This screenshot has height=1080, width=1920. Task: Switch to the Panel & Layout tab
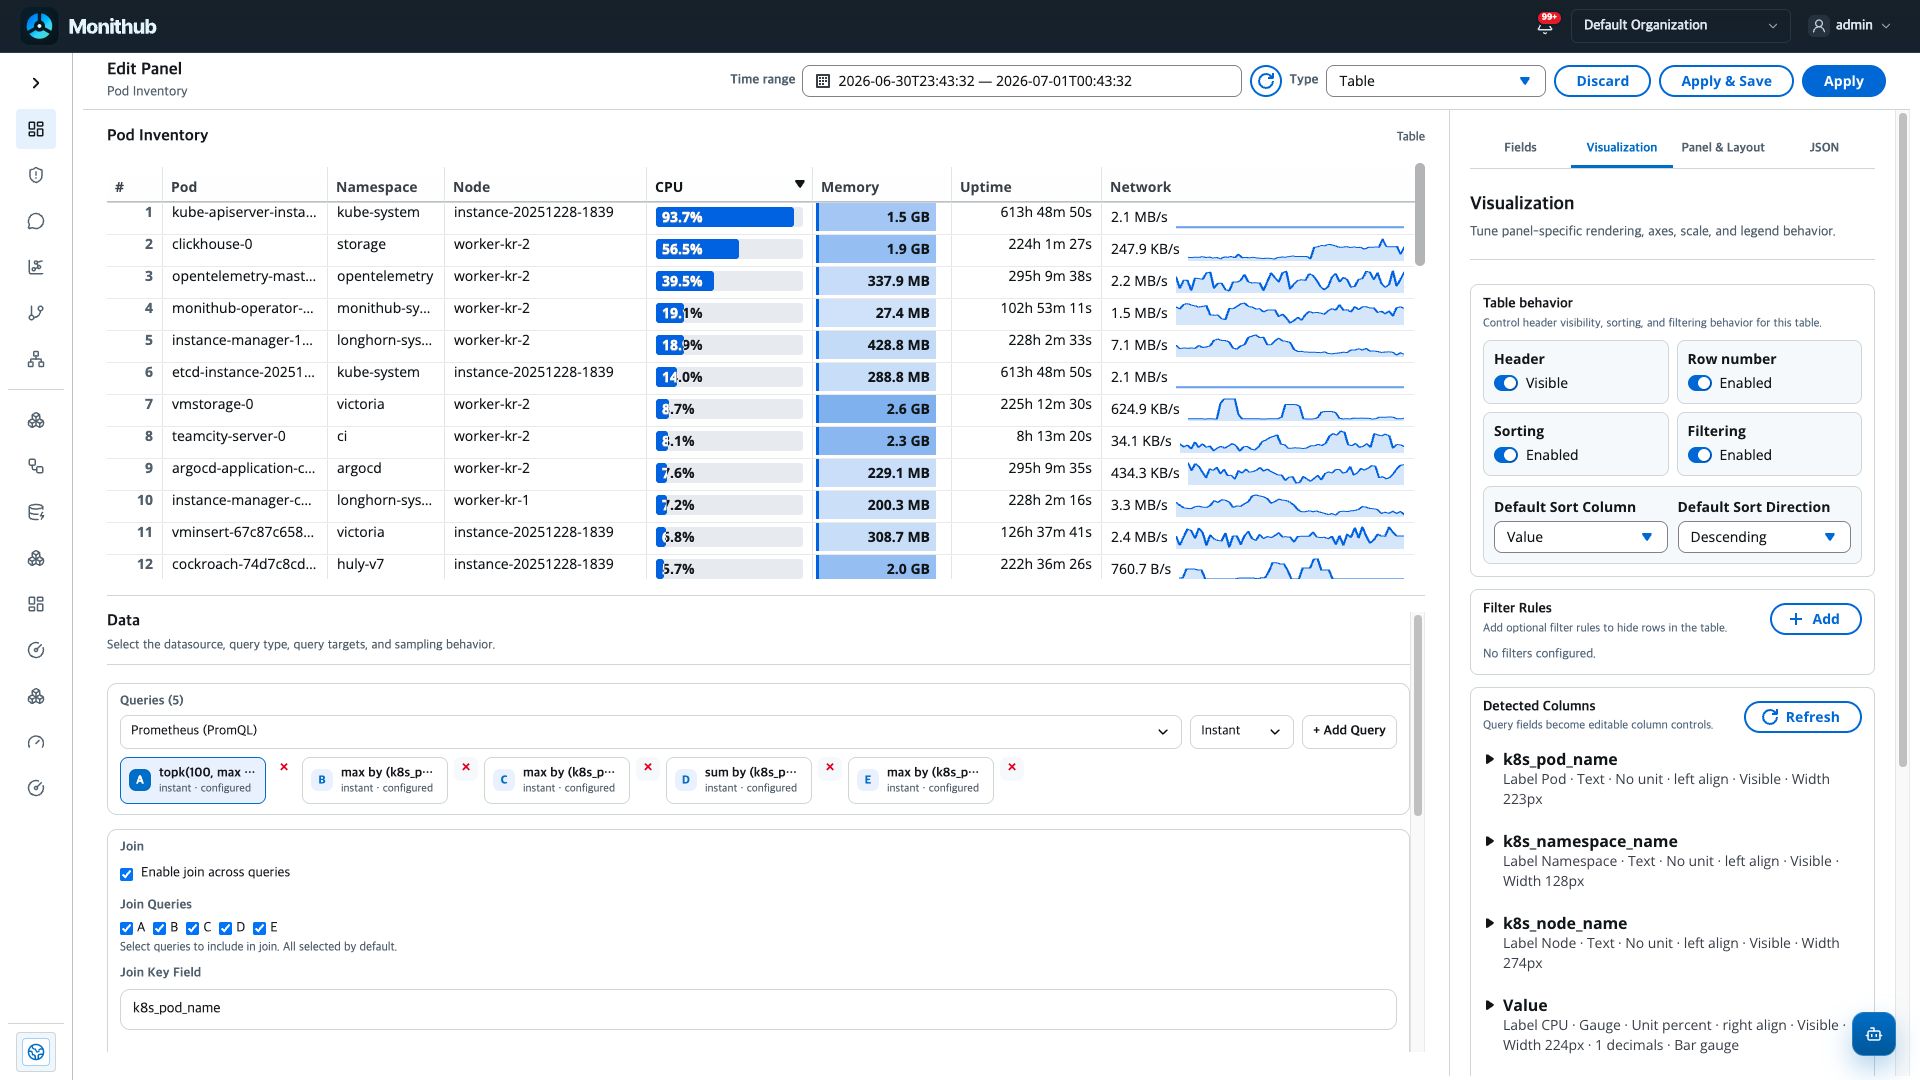tap(1722, 147)
